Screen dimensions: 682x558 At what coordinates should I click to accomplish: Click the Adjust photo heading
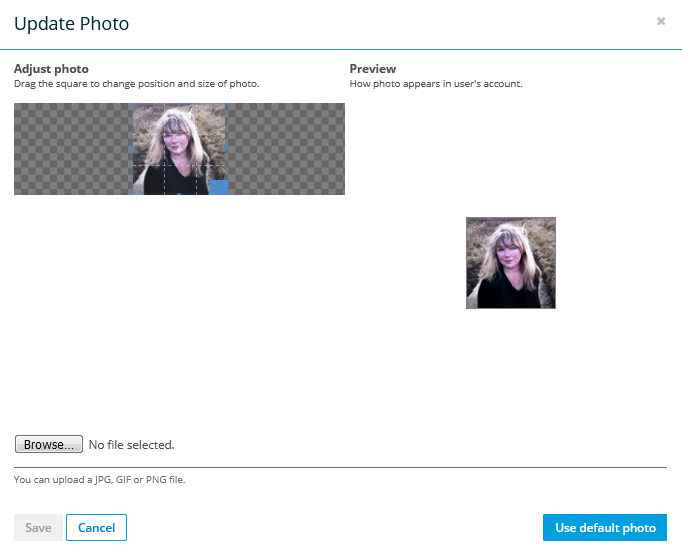pos(51,69)
